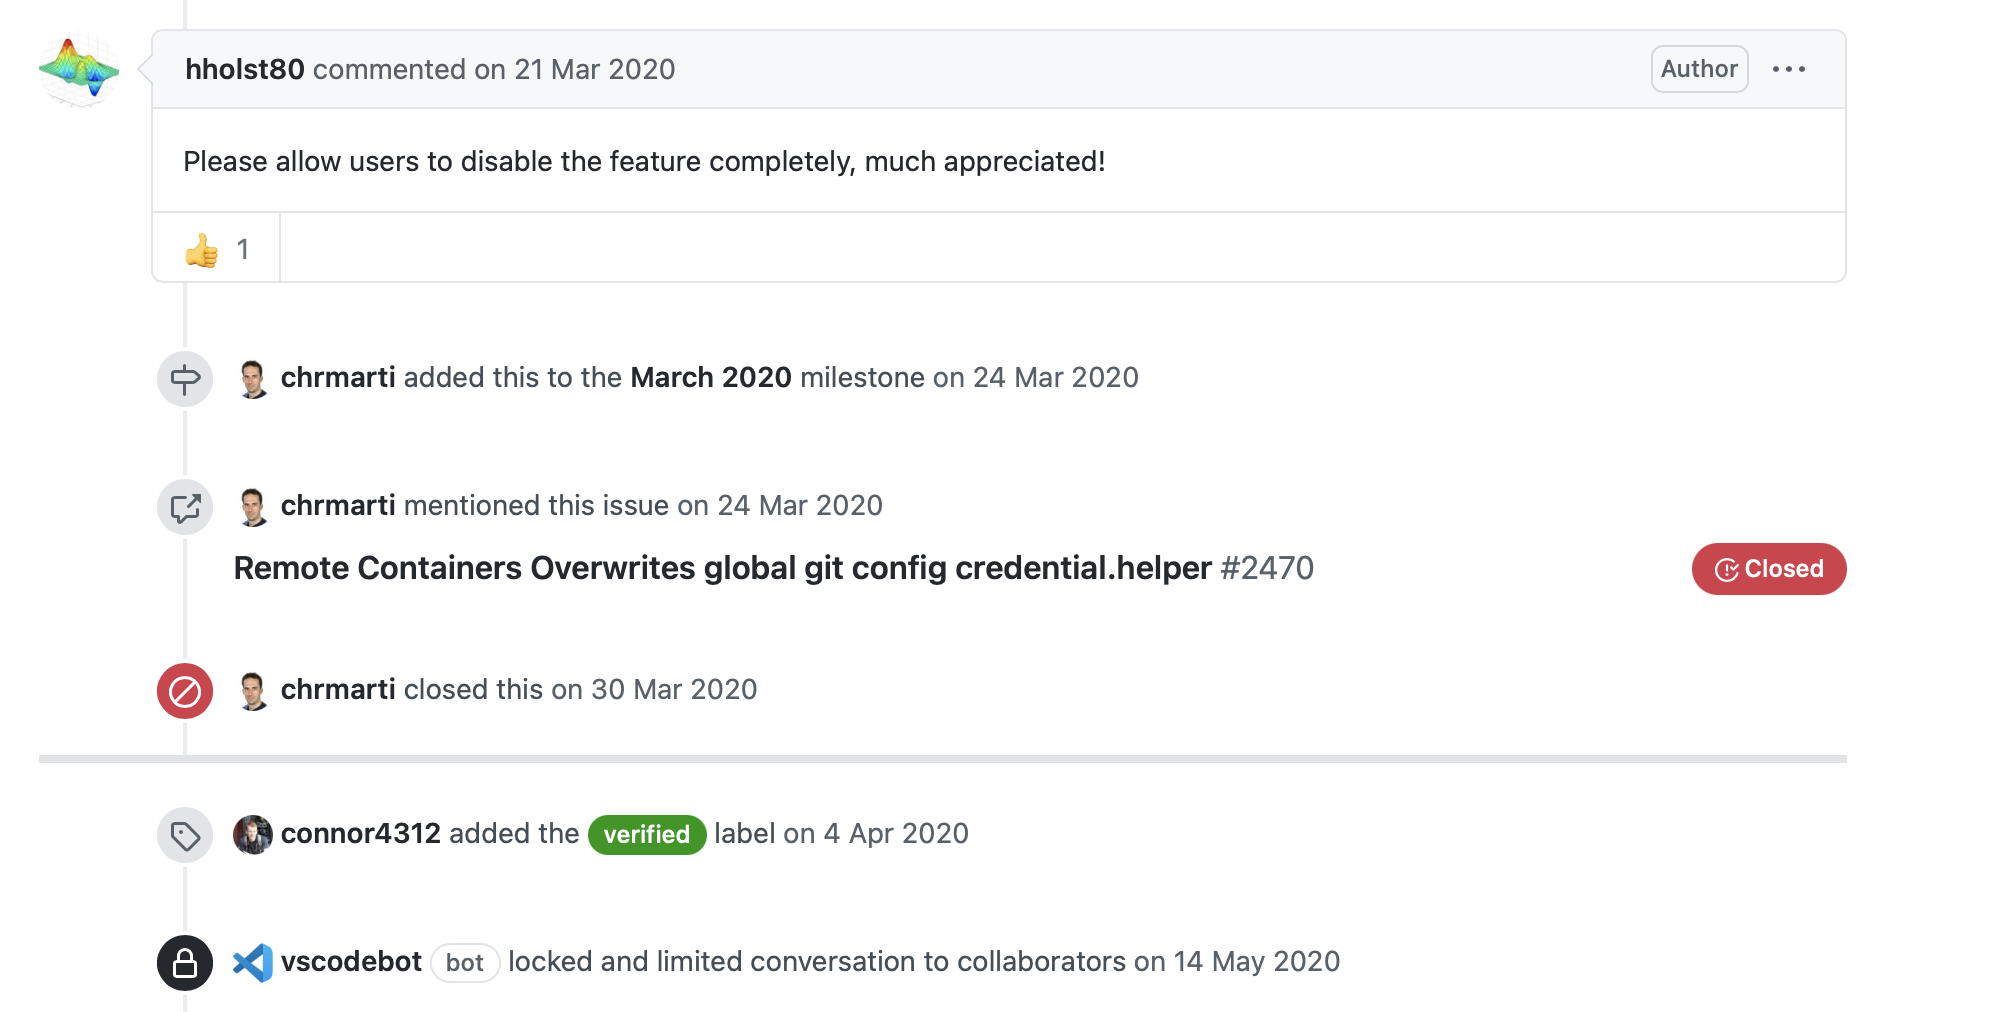Image resolution: width=2012 pixels, height=1012 pixels.
Task: Click the 21 Mar 2020 comment timestamp
Action: tap(594, 69)
